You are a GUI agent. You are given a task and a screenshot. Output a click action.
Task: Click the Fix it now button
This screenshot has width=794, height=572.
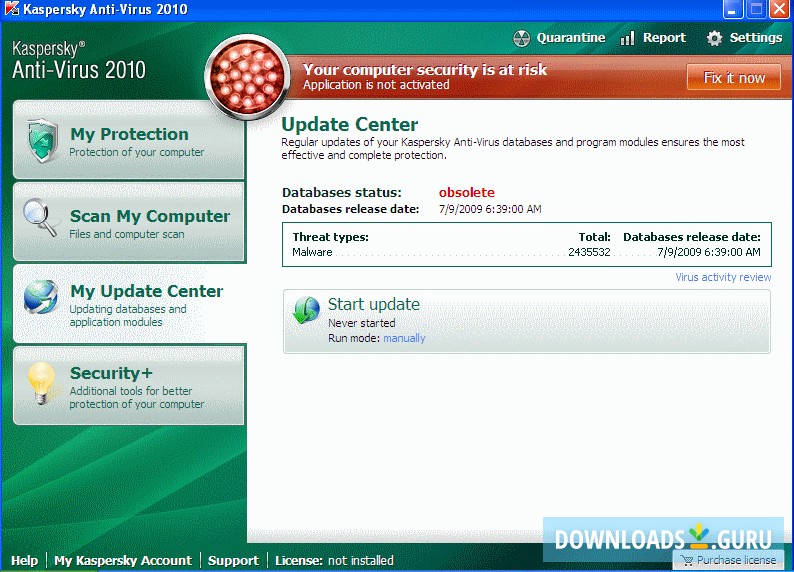[x=734, y=77]
